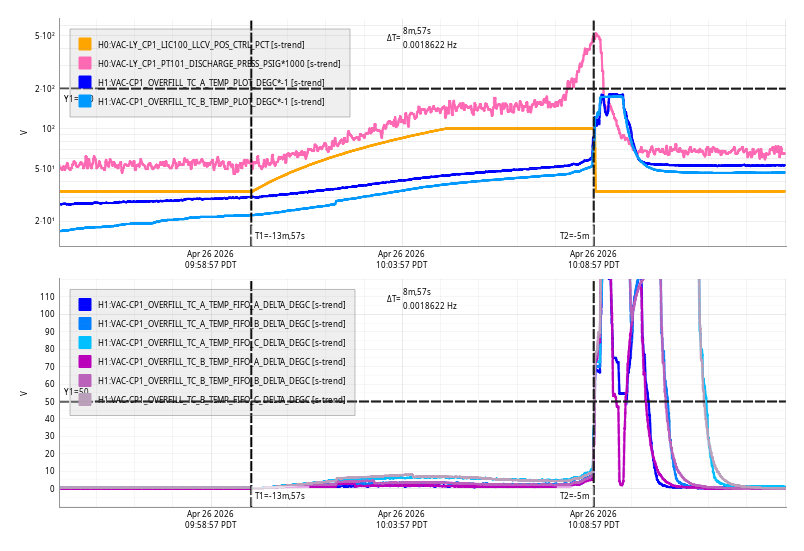Click the T1=-13m,57s cursor label in top plot
The image size is (804, 551).
280,236
